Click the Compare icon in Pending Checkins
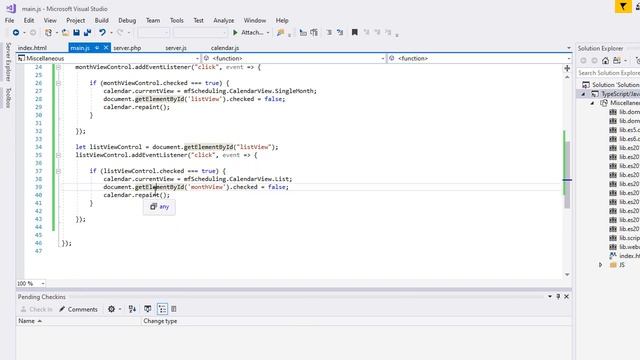Screen dimensions: 640x360 coord(132,309)
